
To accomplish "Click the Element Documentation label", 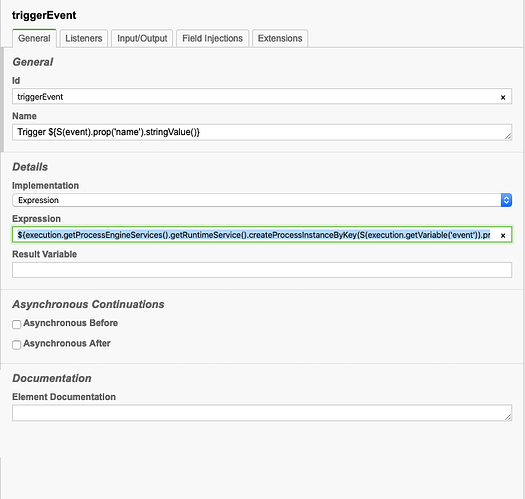I will (x=64, y=397).
